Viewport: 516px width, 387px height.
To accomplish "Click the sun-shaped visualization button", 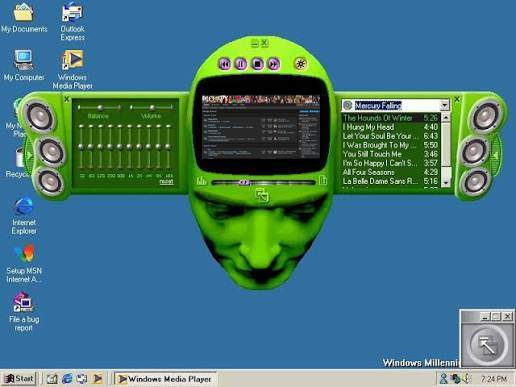I will tap(300, 64).
